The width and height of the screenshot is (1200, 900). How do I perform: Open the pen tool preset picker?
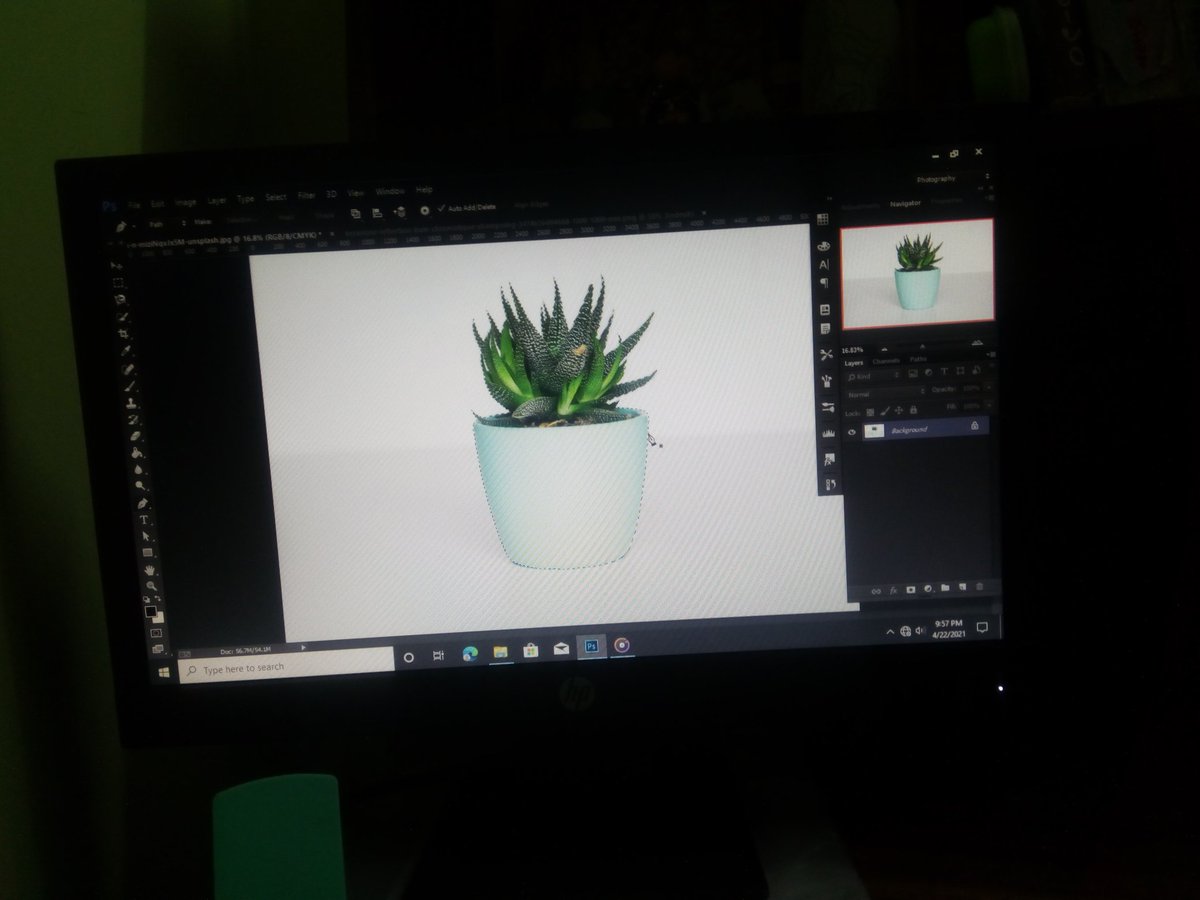click(x=123, y=226)
